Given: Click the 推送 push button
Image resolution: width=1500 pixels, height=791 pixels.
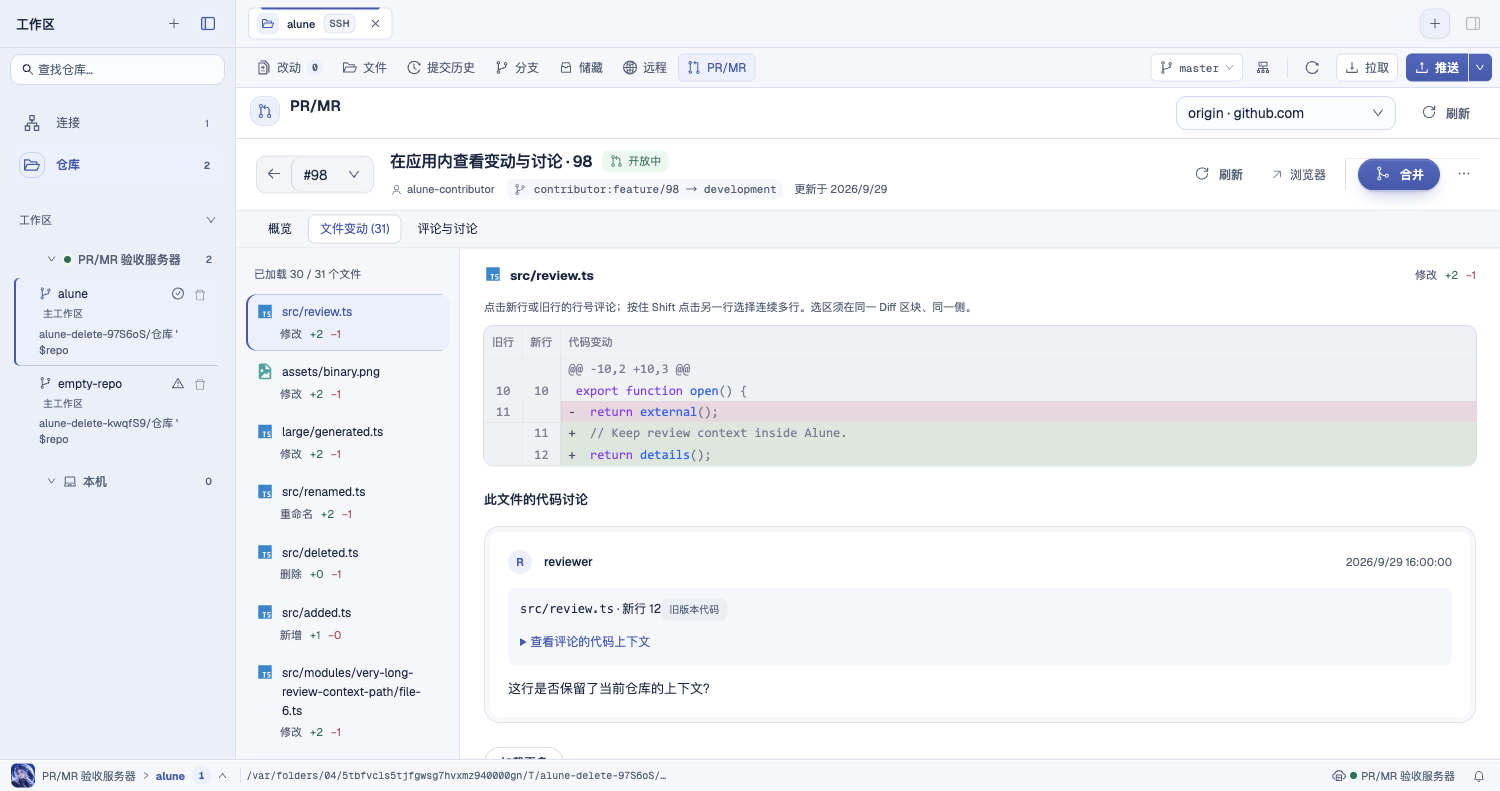Looking at the screenshot, I should 1437,68.
